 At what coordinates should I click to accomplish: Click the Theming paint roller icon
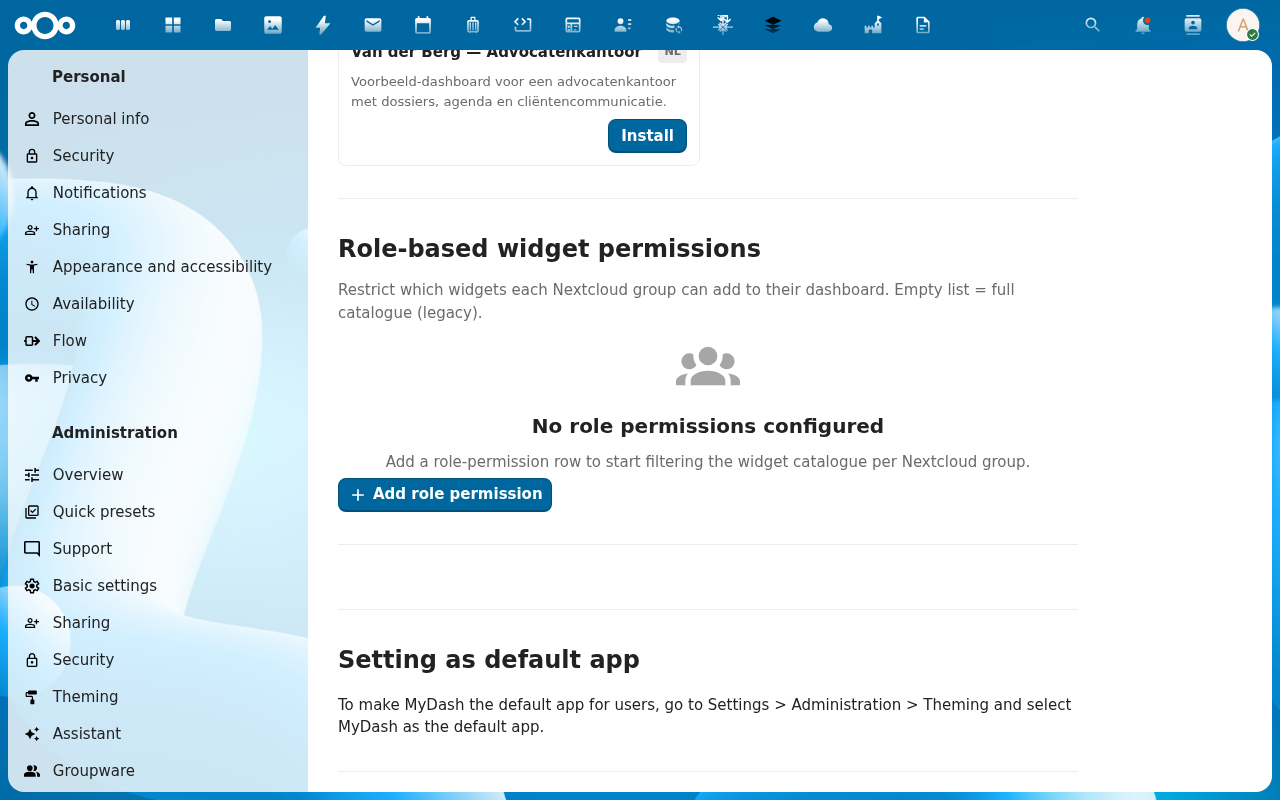click(x=32, y=697)
